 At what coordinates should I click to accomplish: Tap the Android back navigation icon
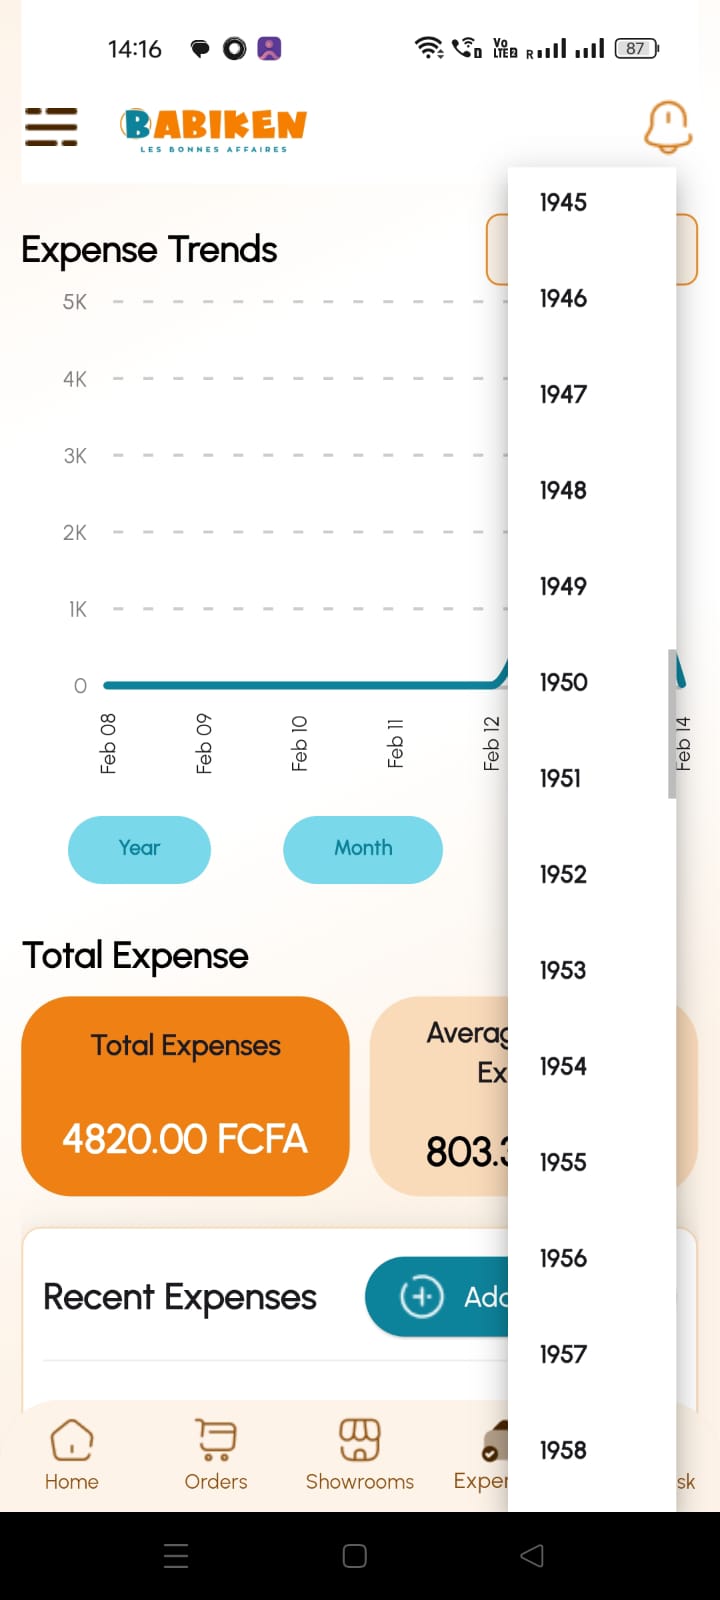532,1555
